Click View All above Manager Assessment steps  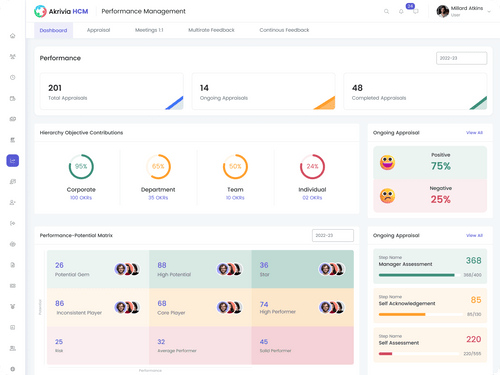(x=474, y=235)
